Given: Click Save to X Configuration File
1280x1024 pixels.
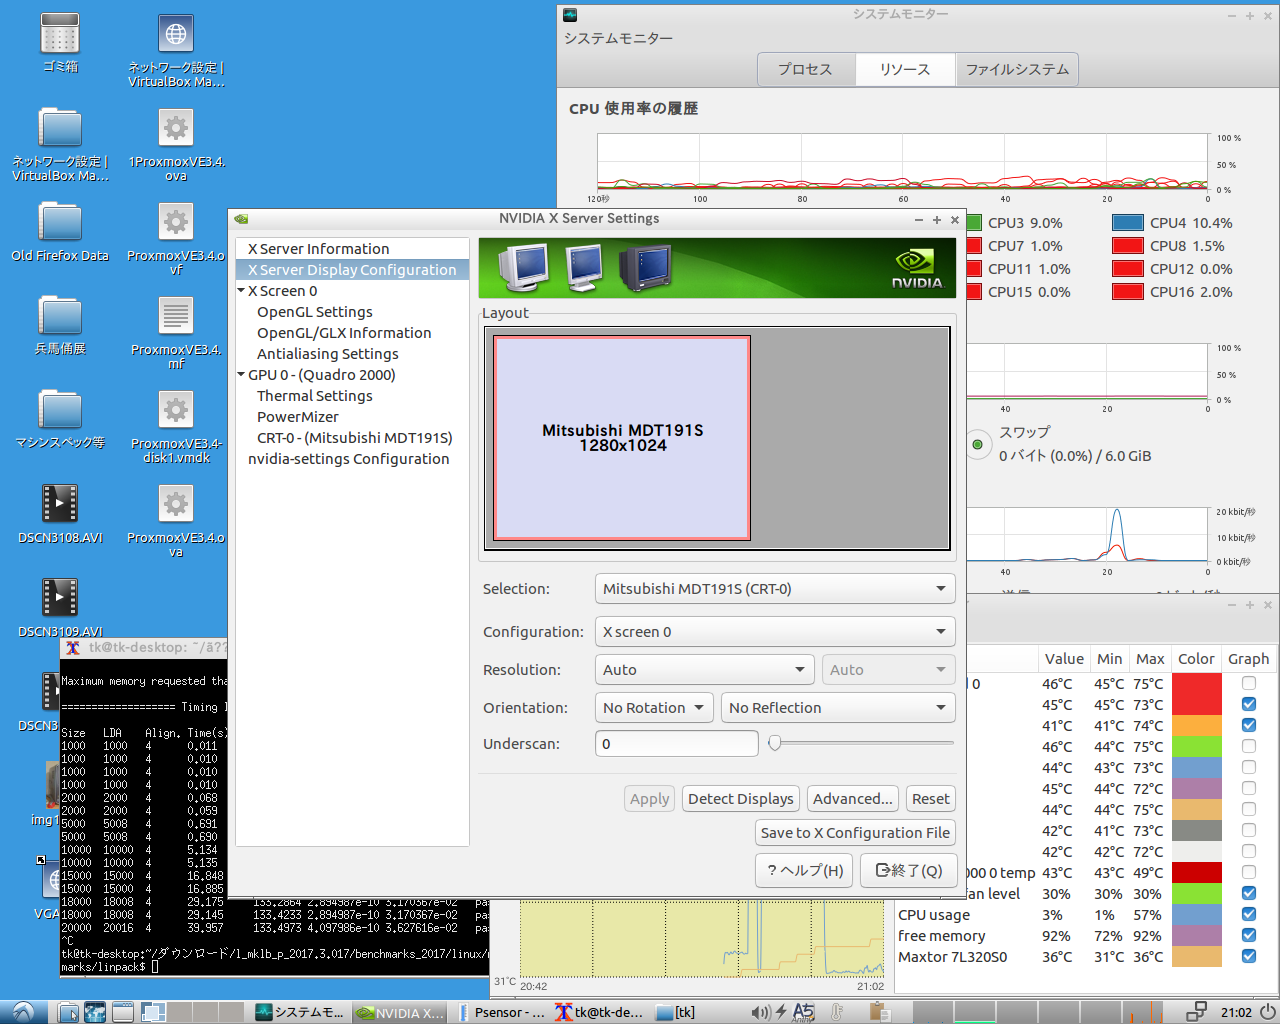Looking at the screenshot, I should 855,833.
